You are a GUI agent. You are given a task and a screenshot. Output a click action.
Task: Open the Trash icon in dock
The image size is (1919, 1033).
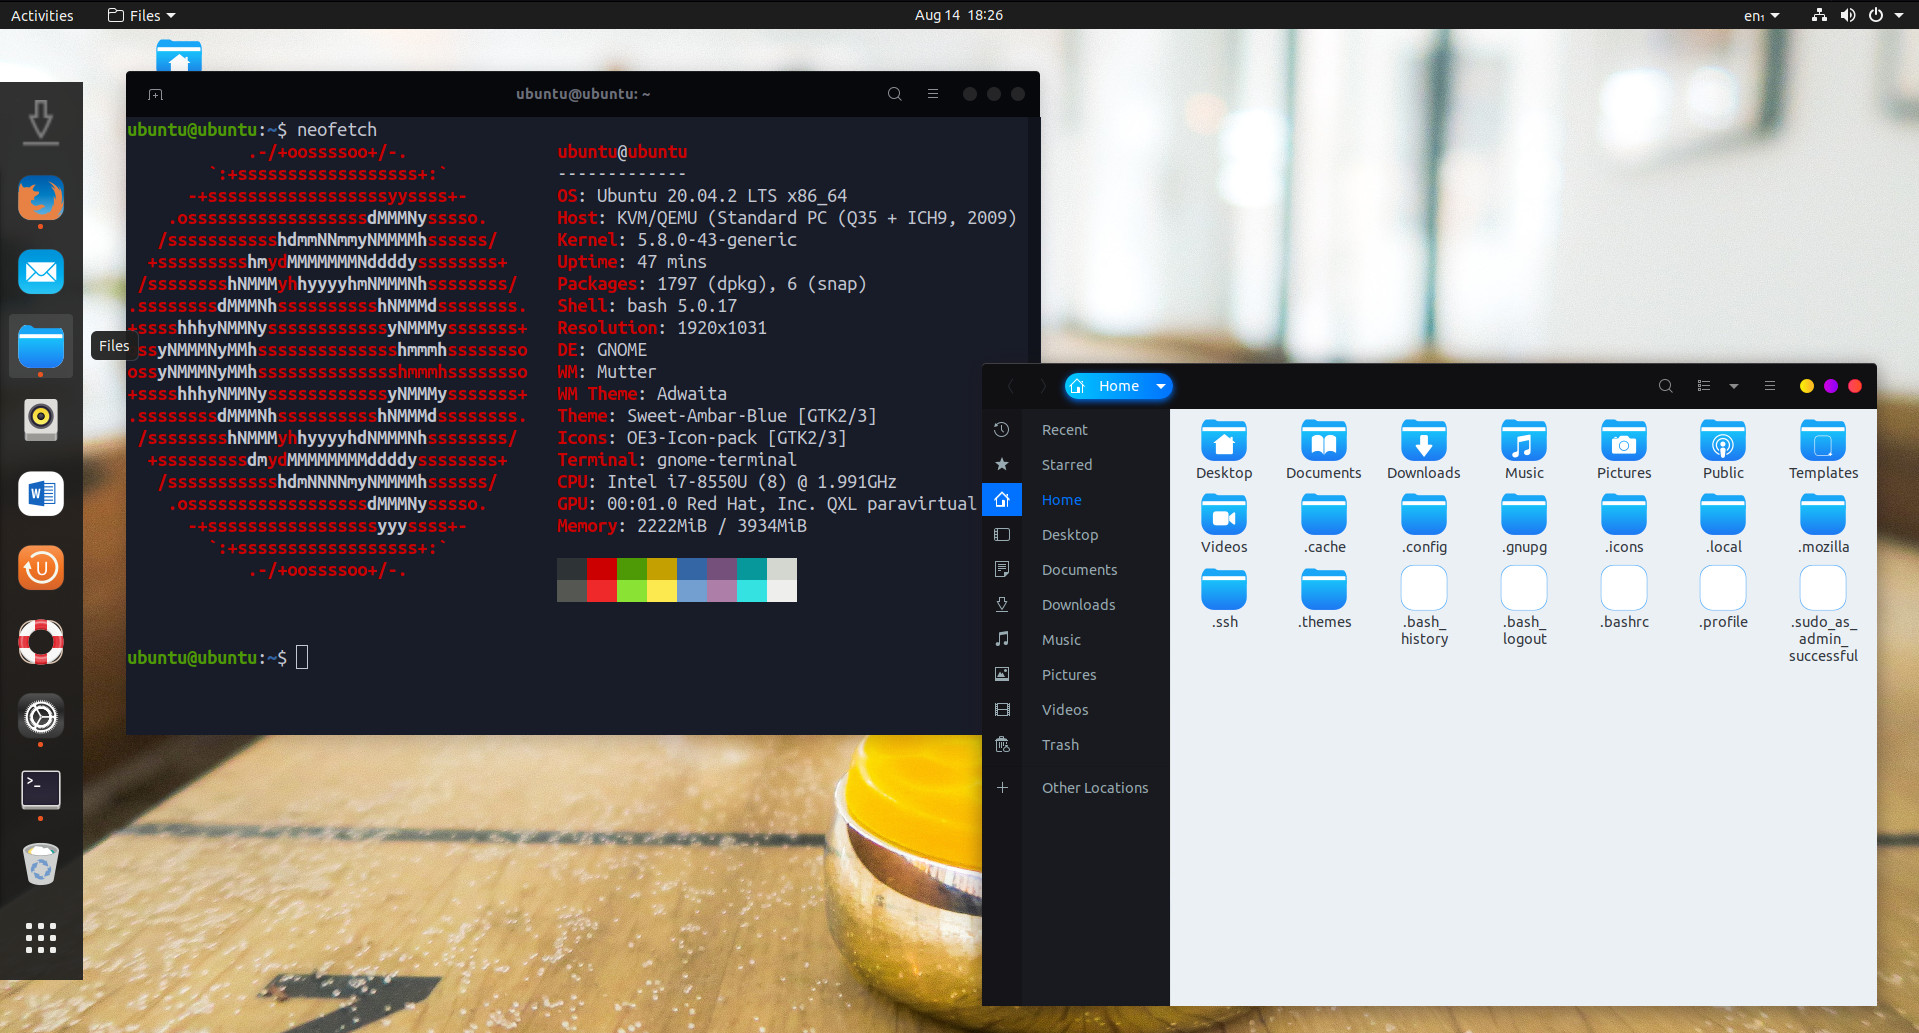(41, 864)
